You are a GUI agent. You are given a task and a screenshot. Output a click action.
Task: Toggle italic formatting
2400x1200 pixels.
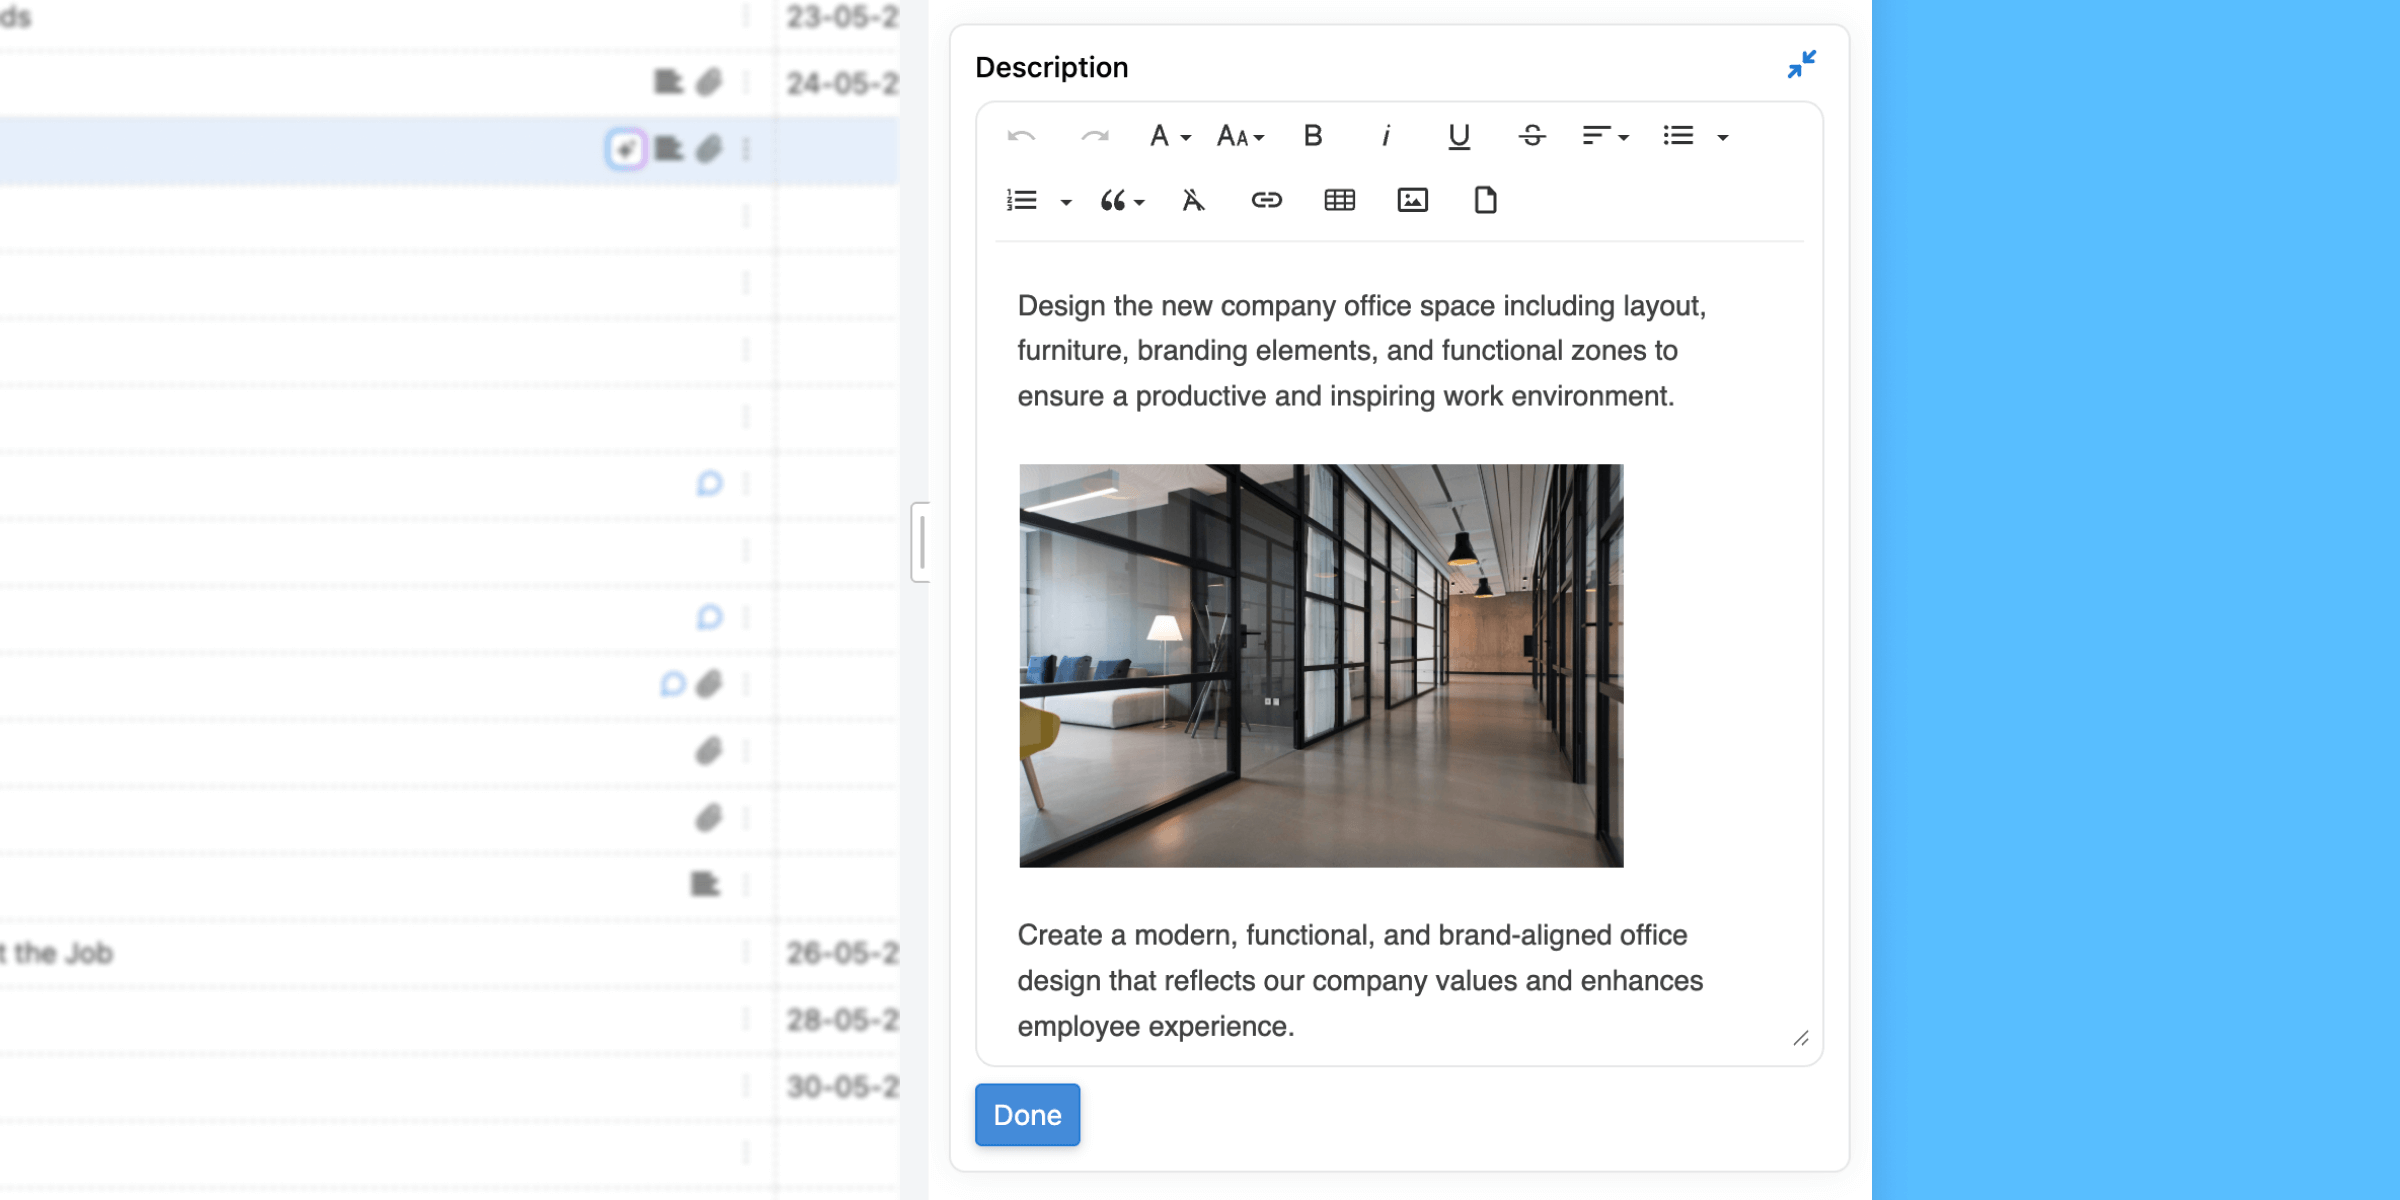pos(1386,136)
